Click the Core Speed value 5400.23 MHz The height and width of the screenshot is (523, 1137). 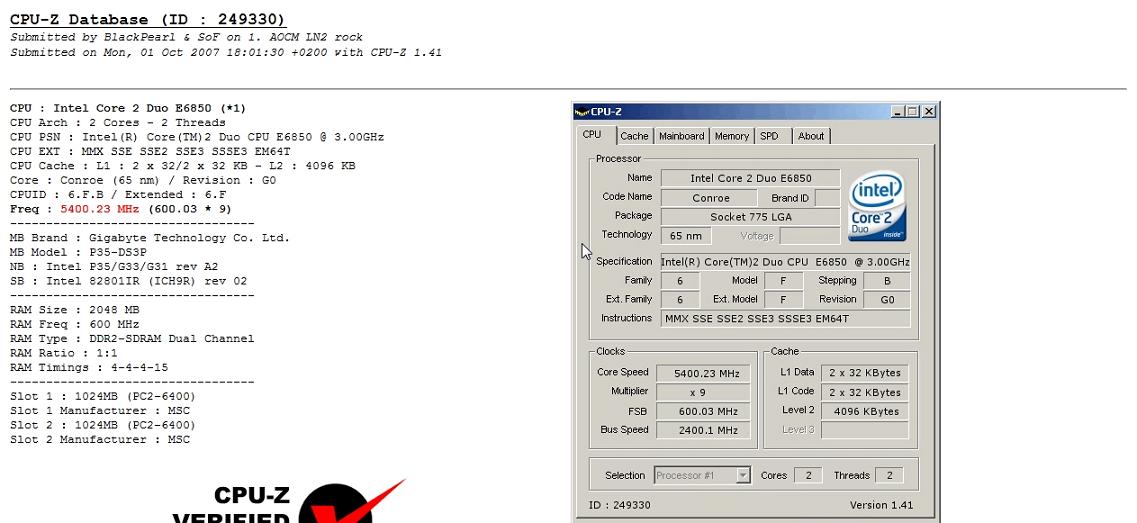coord(703,374)
